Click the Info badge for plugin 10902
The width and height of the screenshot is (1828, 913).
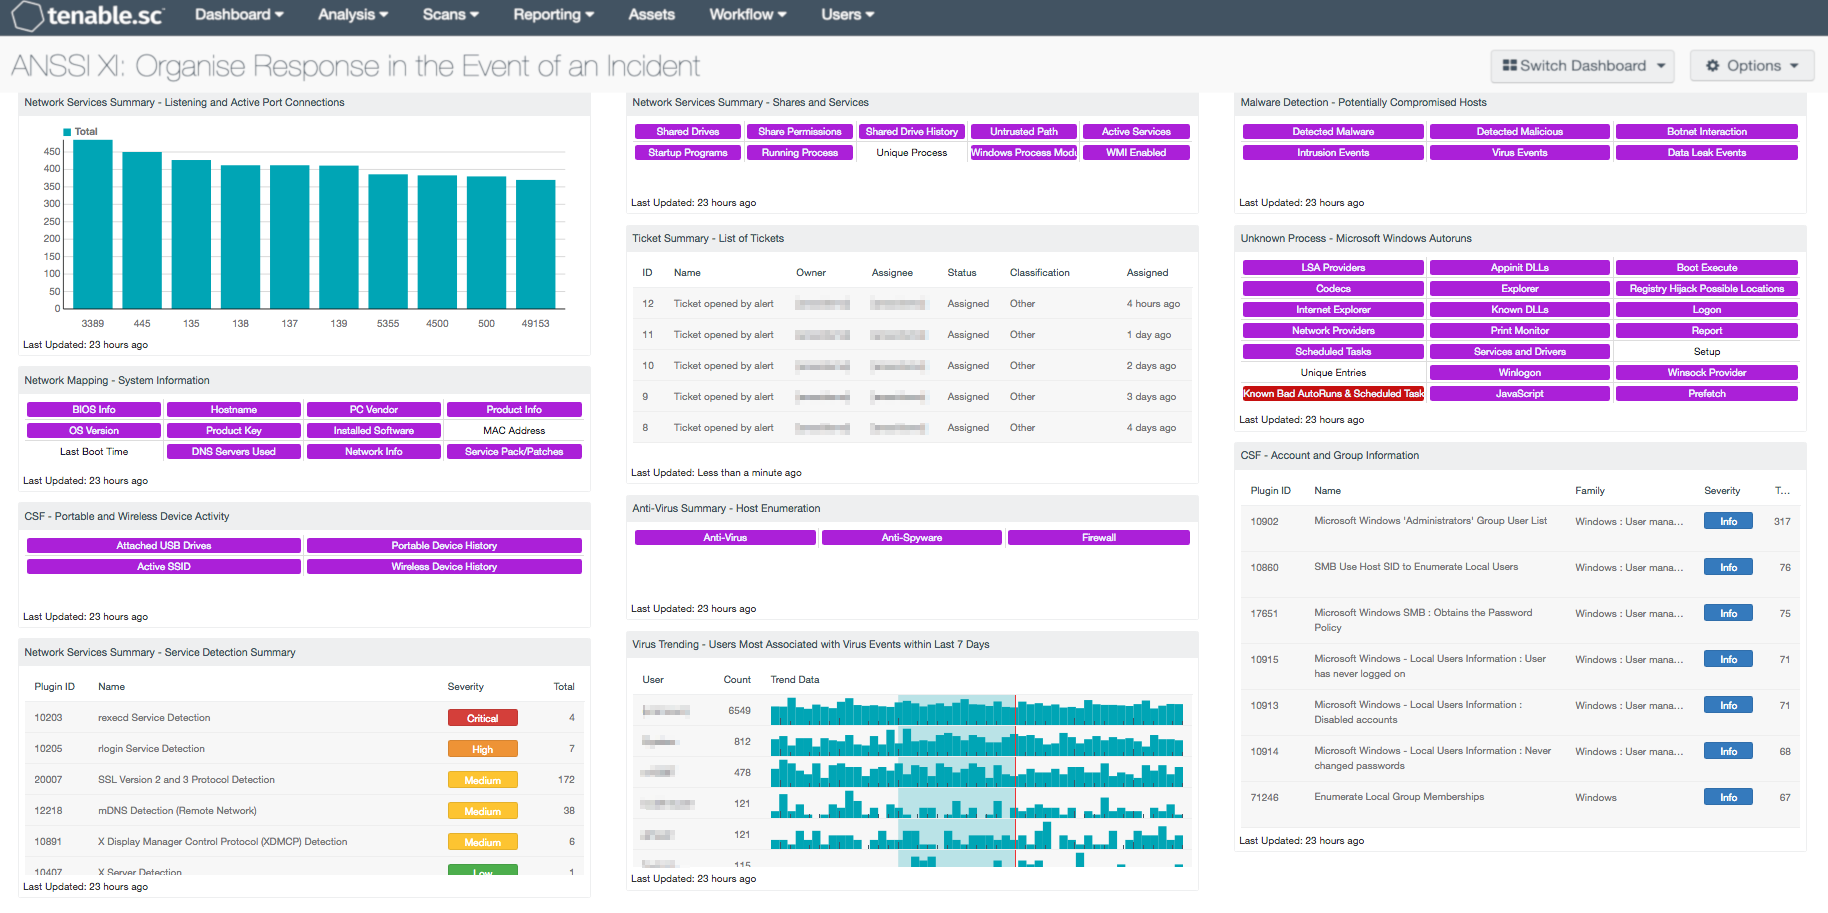click(1728, 522)
